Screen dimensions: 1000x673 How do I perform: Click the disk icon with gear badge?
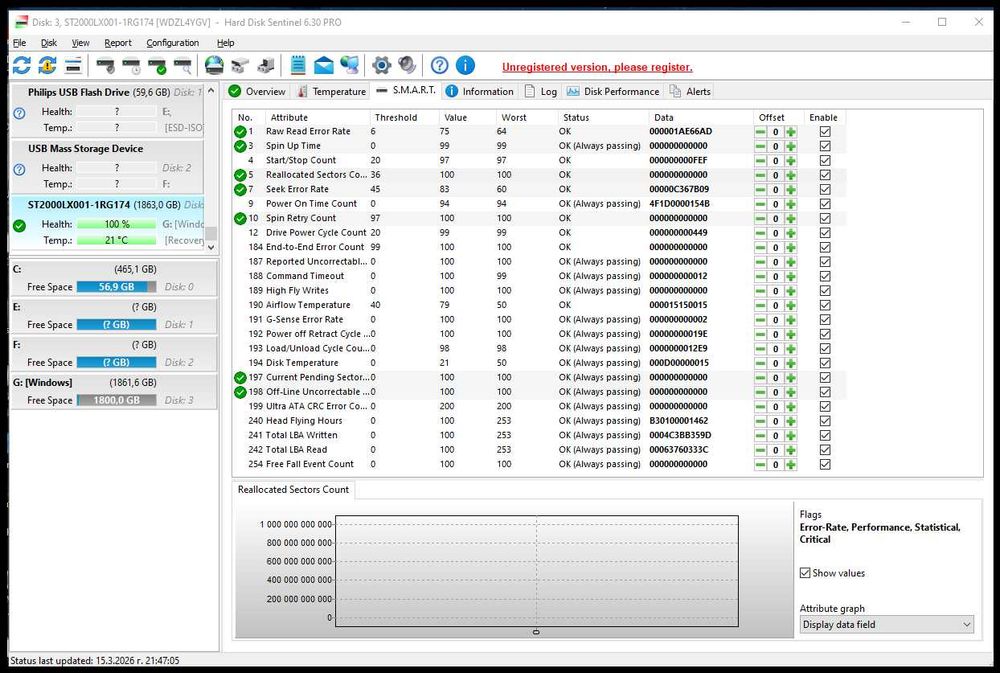click(x=106, y=65)
